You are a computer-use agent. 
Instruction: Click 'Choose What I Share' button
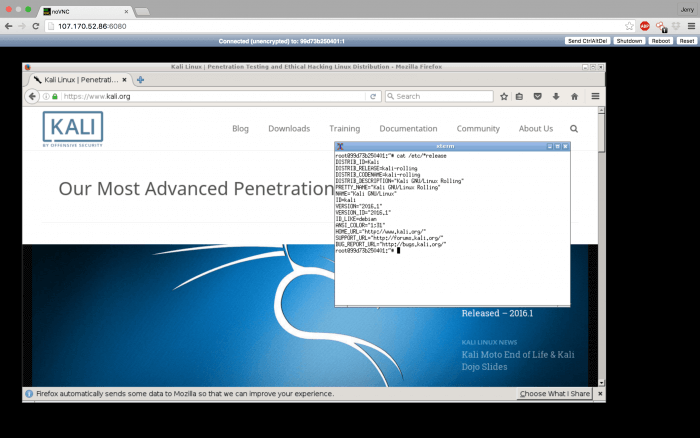tap(554, 393)
